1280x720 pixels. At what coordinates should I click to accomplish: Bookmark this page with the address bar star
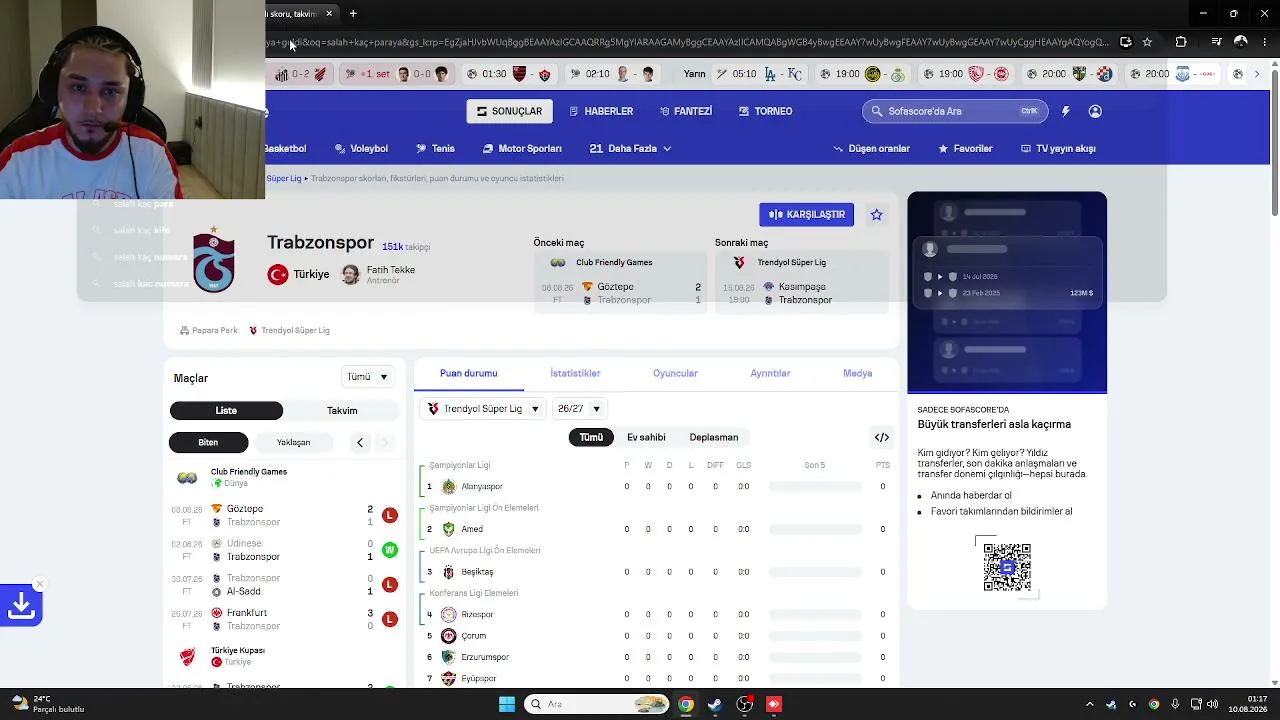tap(1147, 42)
